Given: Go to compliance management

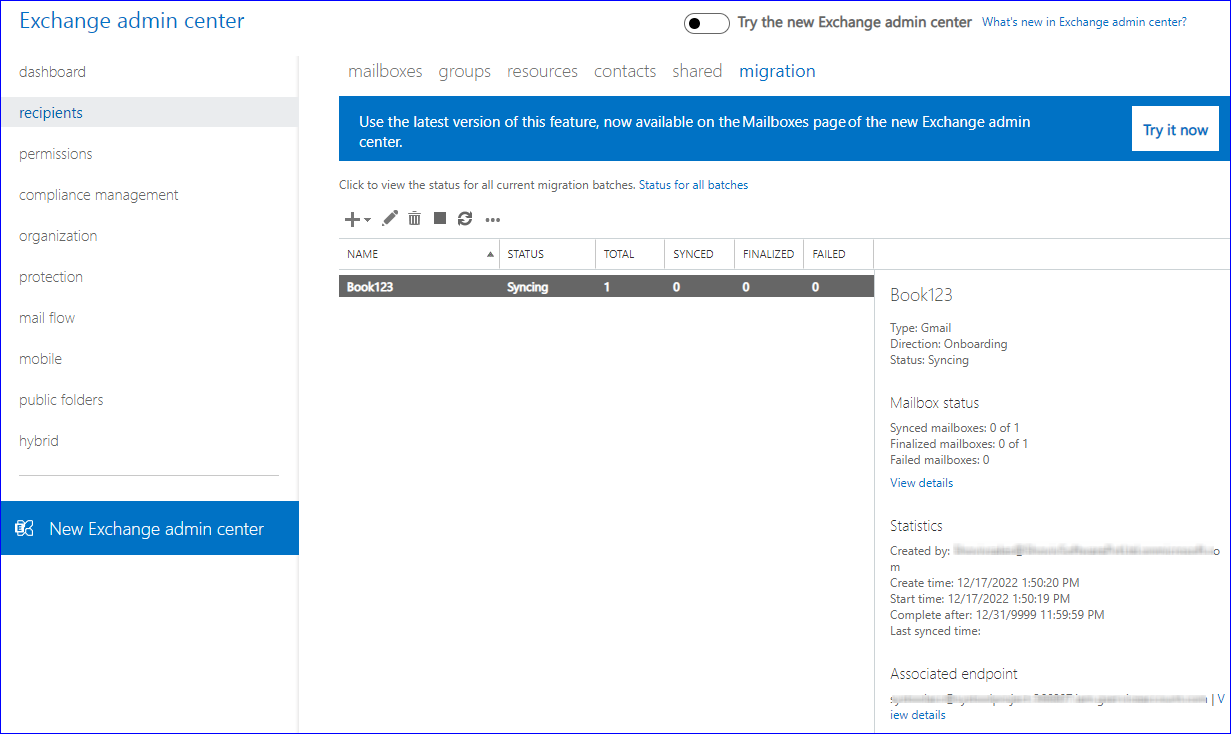Looking at the screenshot, I should click(99, 195).
